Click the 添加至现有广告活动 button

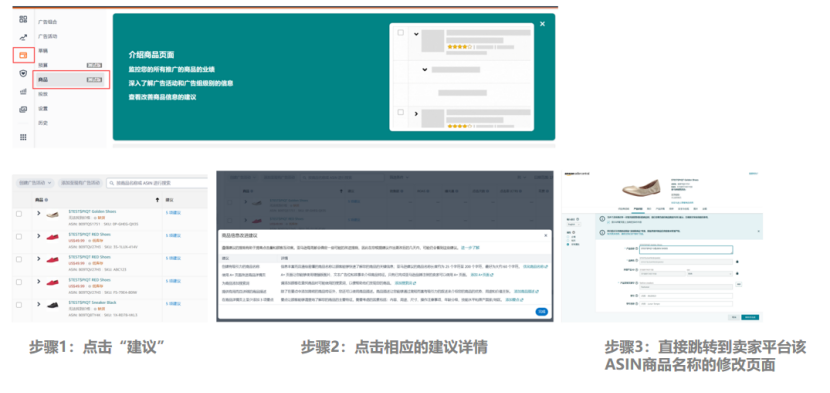coord(80,183)
